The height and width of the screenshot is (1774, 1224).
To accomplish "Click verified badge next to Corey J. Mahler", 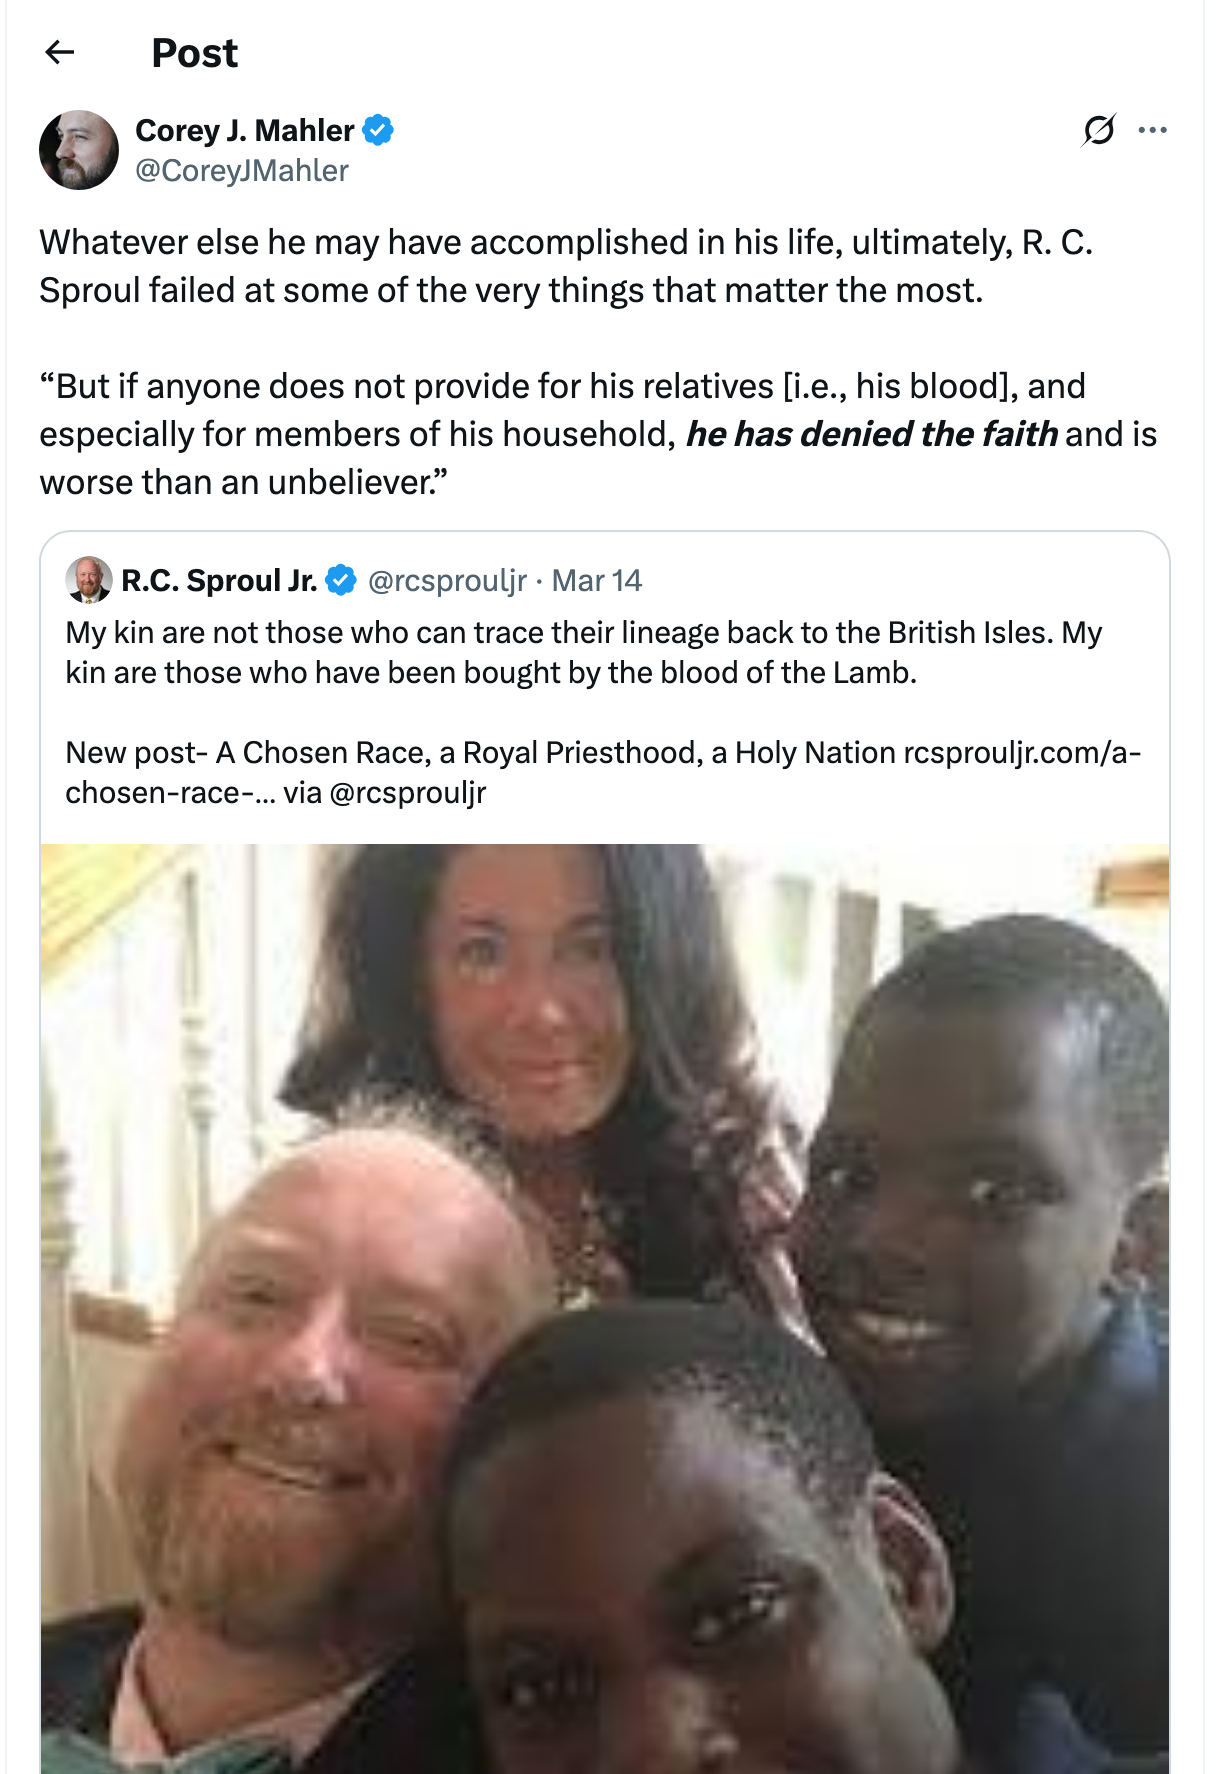I will click(378, 130).
